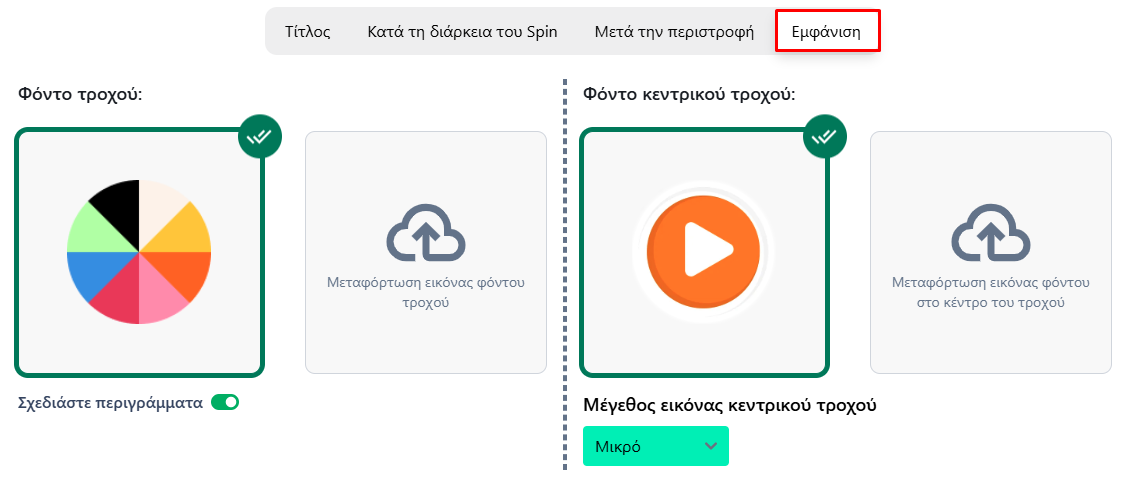Screen dimensions: 1133x482
Task: Click the checkmark badge on wheel background
Action: (260, 135)
